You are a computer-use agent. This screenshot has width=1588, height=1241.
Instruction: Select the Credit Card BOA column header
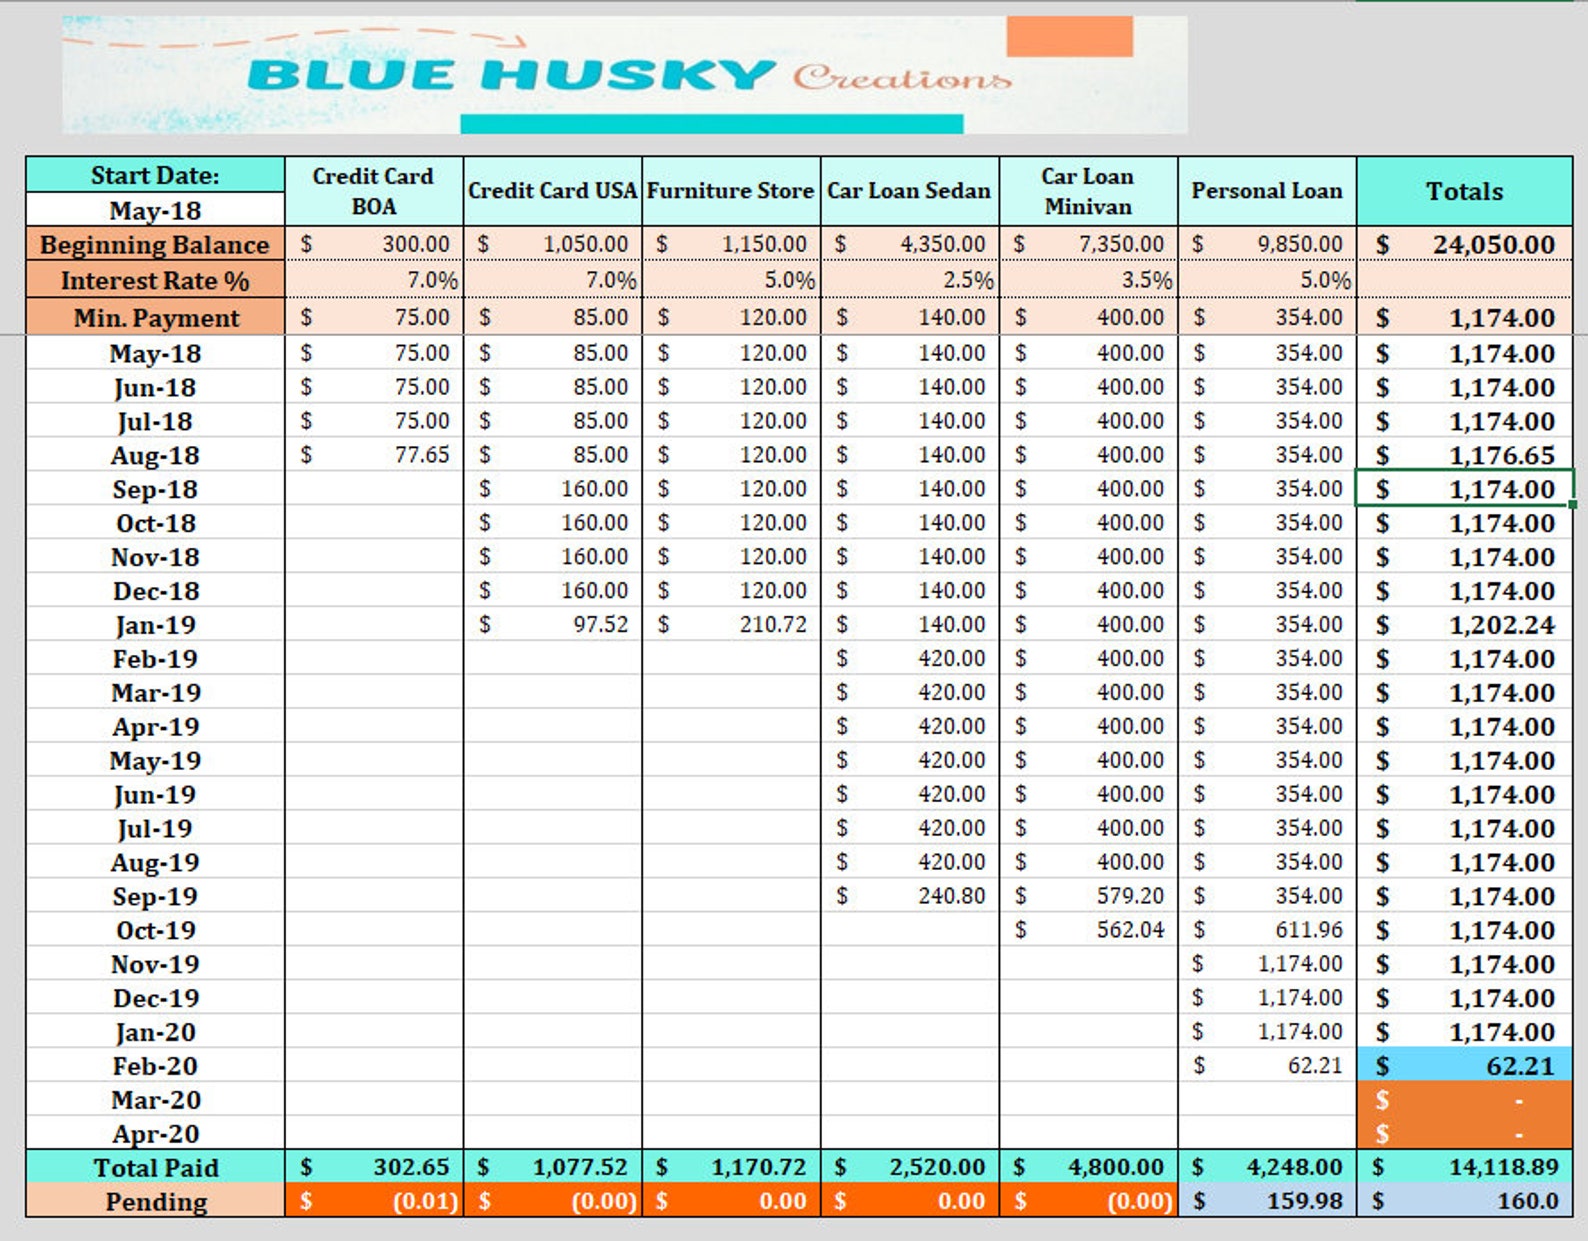click(374, 191)
